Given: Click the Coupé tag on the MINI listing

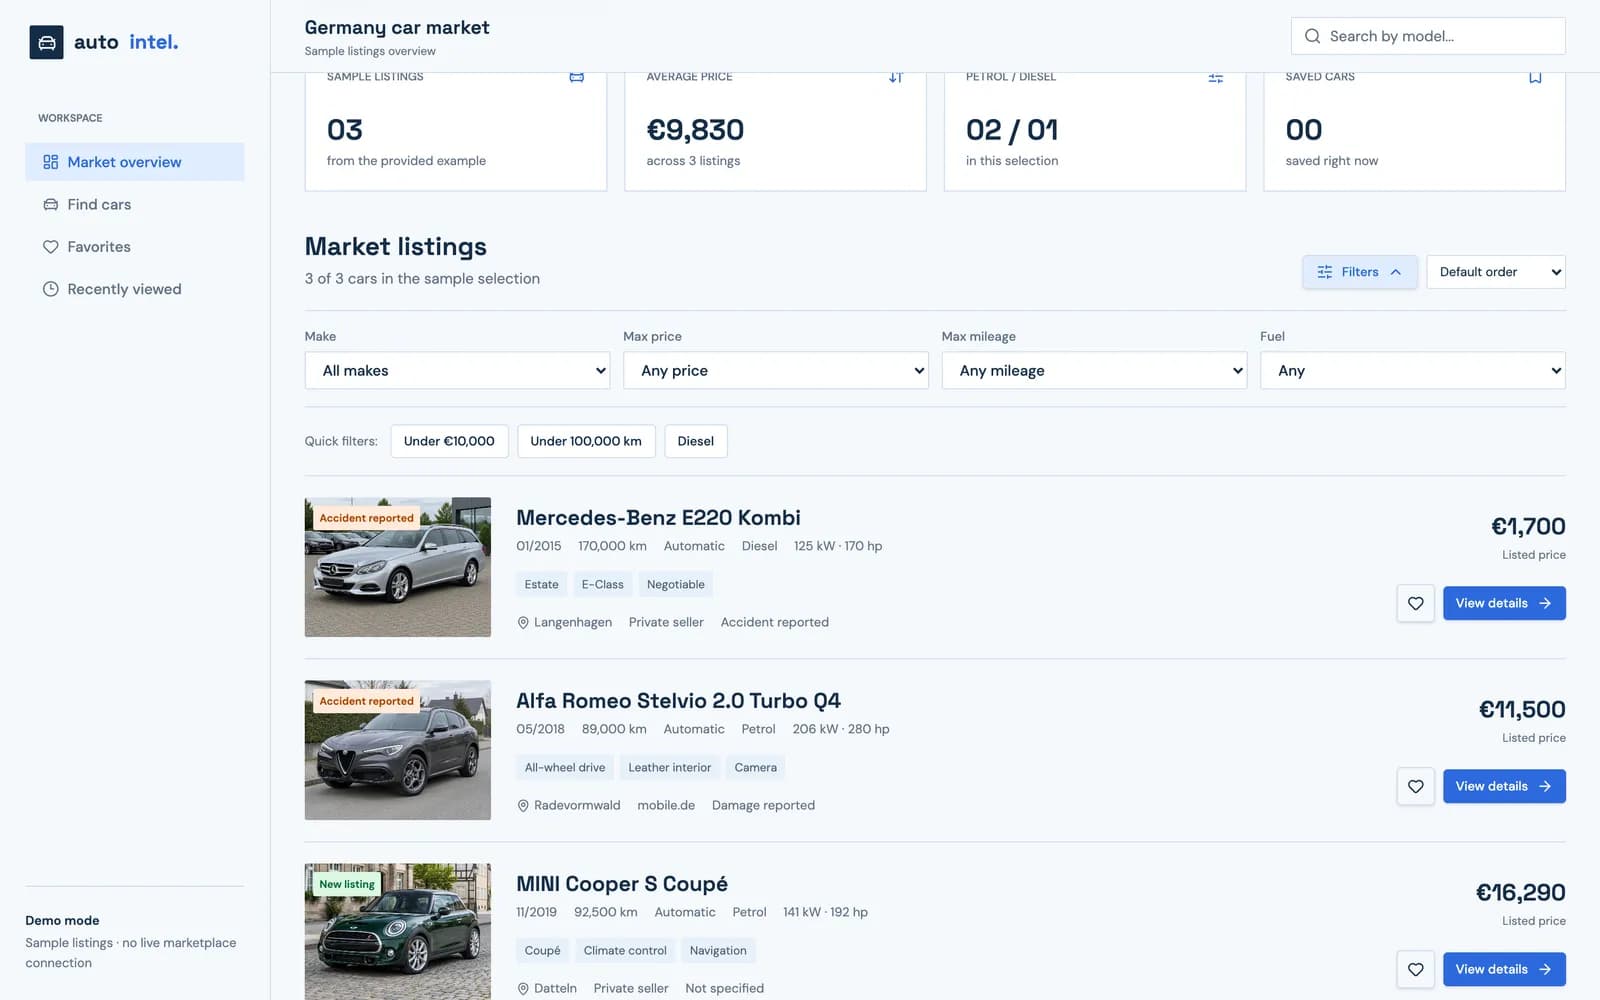Looking at the screenshot, I should pos(543,951).
